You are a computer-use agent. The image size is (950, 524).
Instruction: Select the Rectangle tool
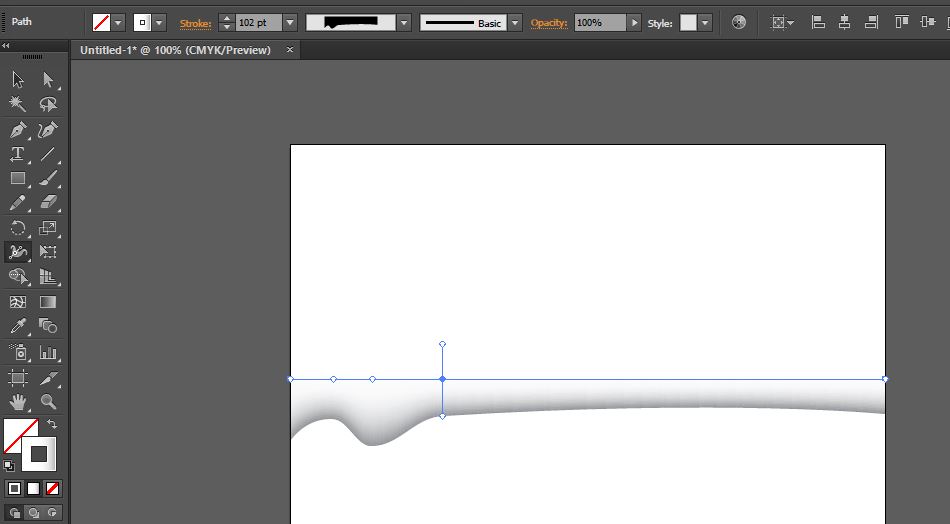pos(18,178)
